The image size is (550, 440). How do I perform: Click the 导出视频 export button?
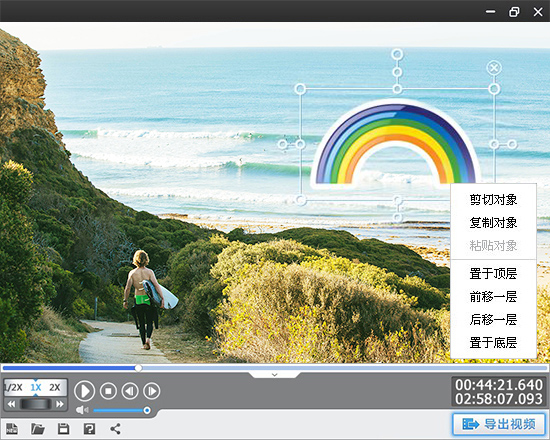point(499,424)
